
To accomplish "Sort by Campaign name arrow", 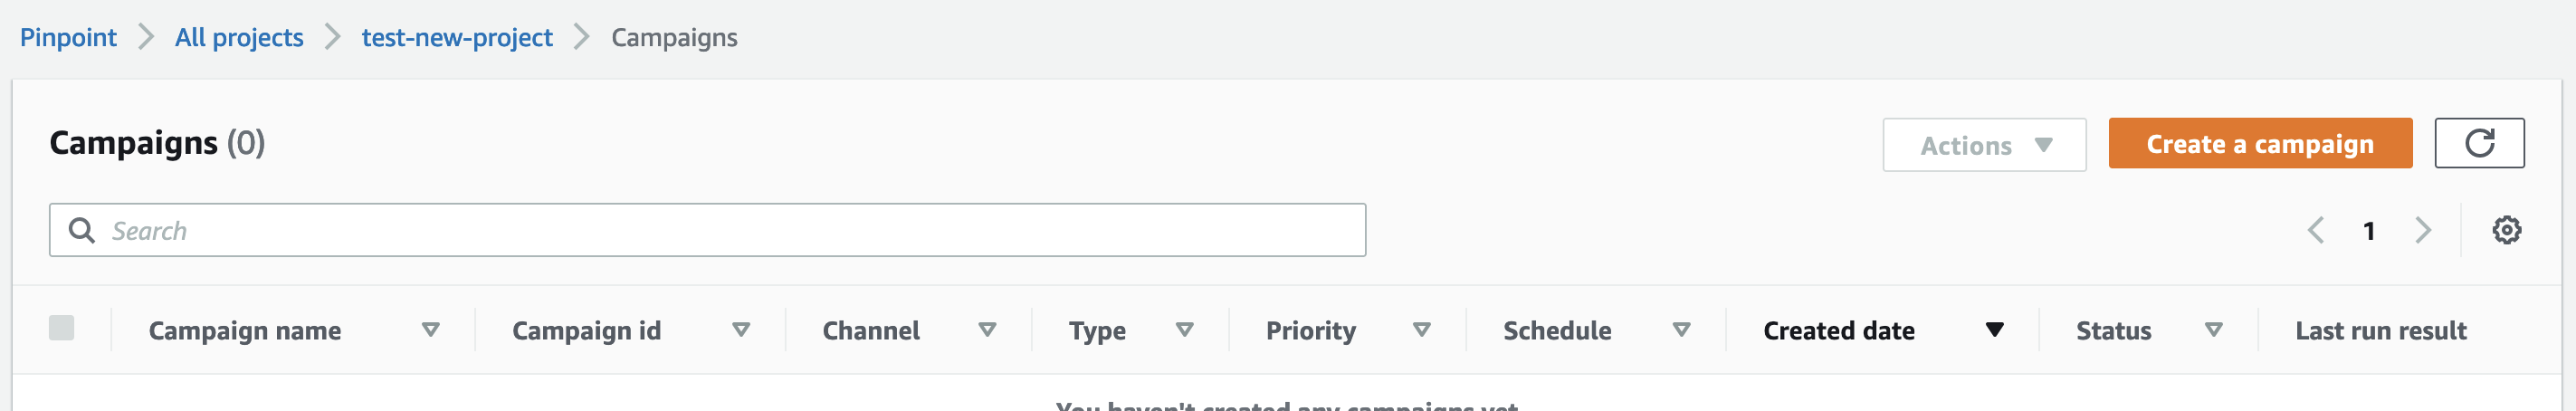I will click(x=431, y=330).
